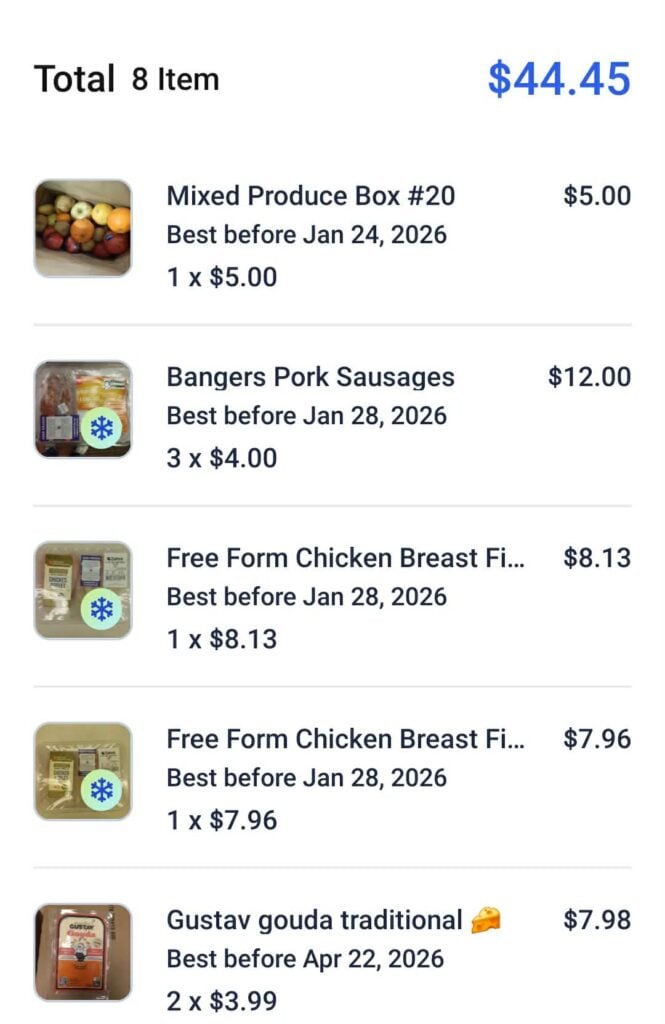
Task: Tap the Gustav gouda package thumbnail
Action: pos(82,952)
